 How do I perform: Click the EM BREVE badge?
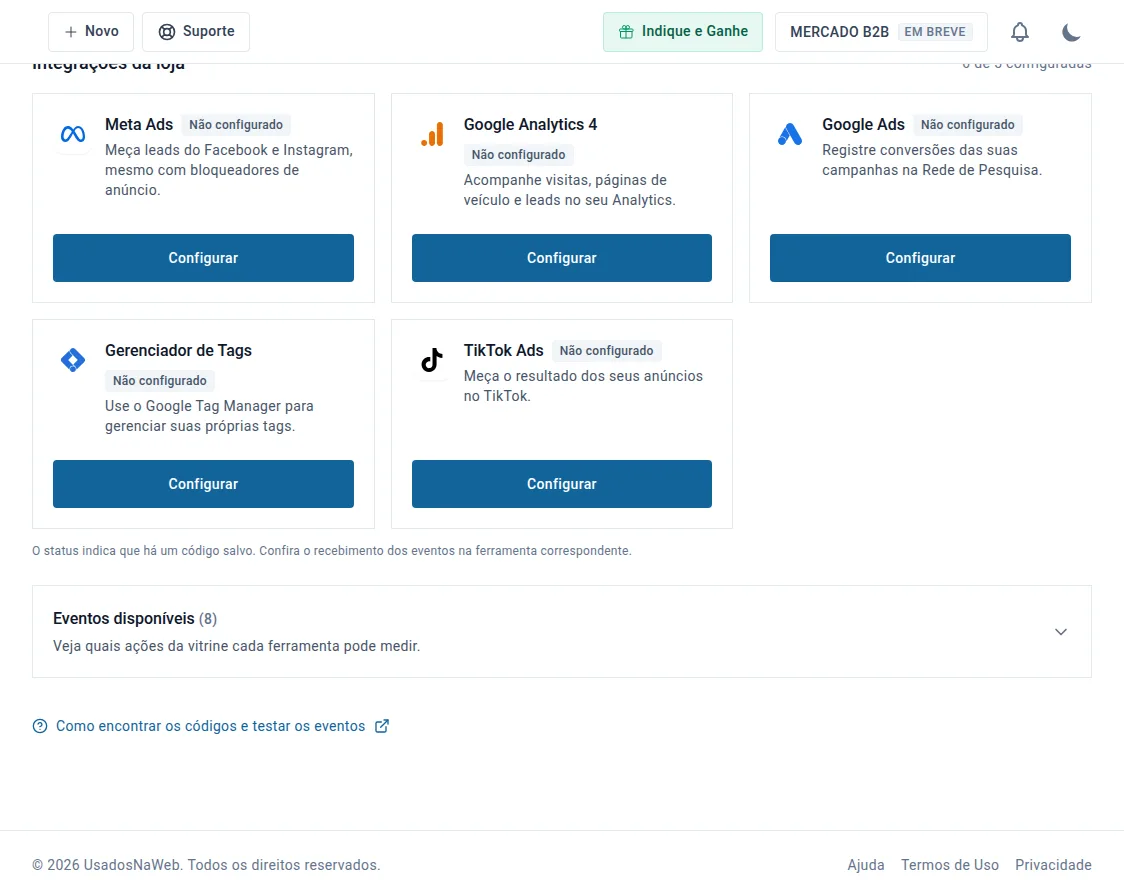(935, 32)
